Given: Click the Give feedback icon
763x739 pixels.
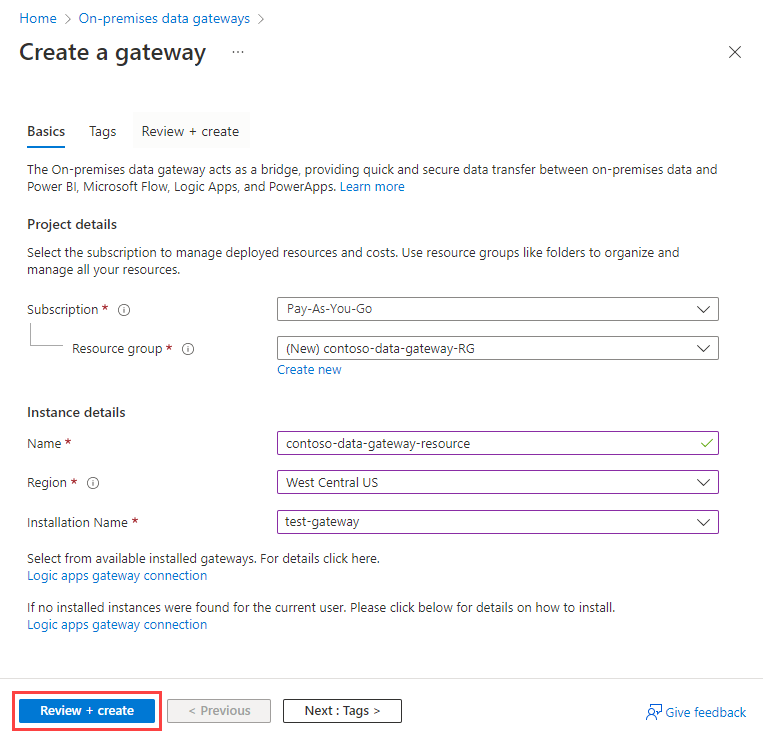Looking at the screenshot, I should pos(654,712).
